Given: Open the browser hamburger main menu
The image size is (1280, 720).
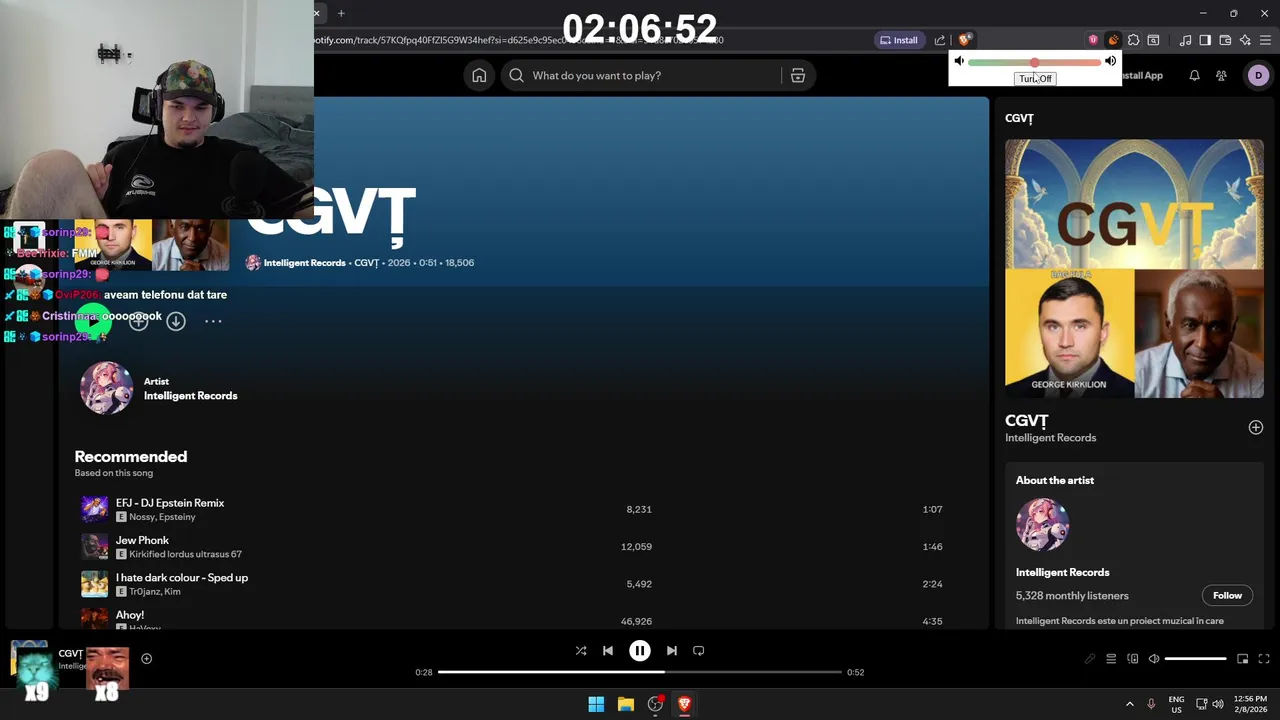Looking at the screenshot, I should (1265, 40).
